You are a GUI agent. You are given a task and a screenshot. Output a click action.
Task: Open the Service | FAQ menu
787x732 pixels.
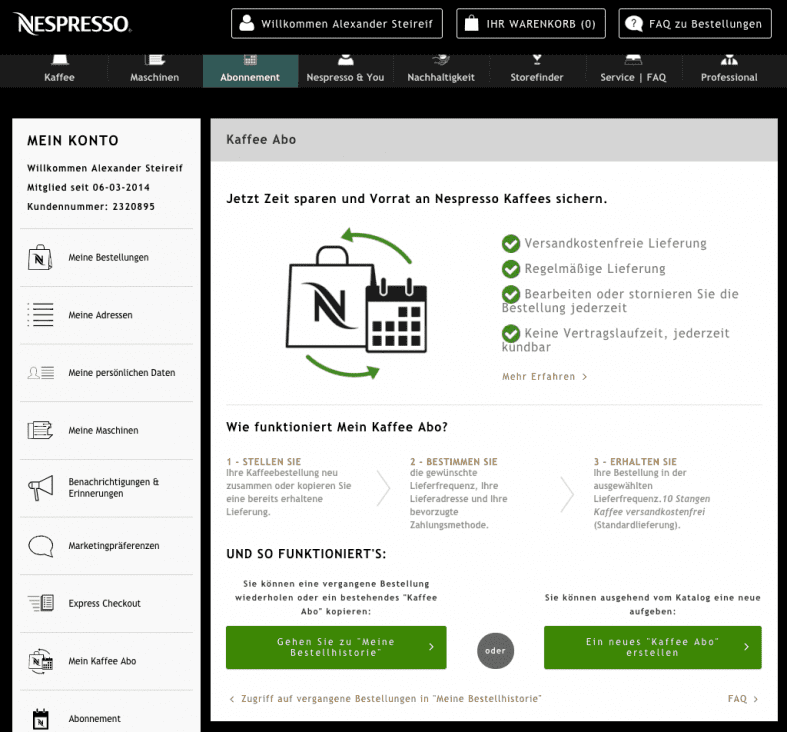tap(633, 71)
